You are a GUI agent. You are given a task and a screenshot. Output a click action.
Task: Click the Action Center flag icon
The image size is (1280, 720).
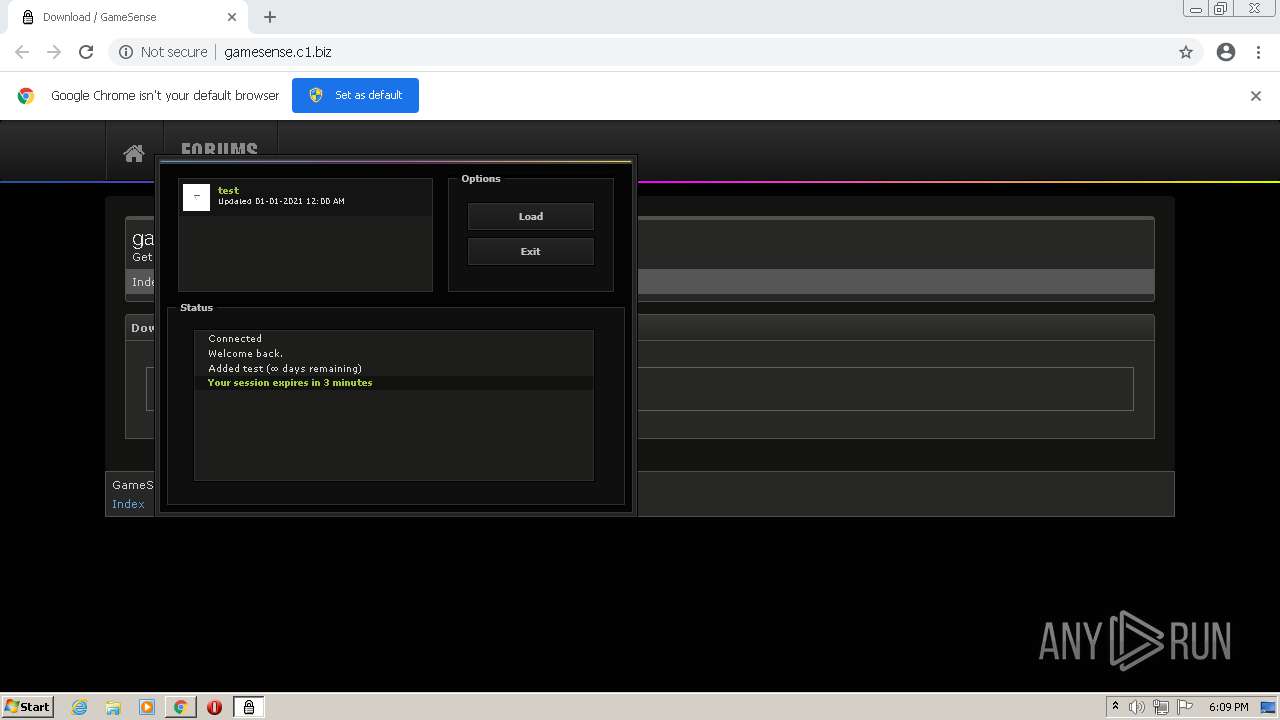point(1185,707)
